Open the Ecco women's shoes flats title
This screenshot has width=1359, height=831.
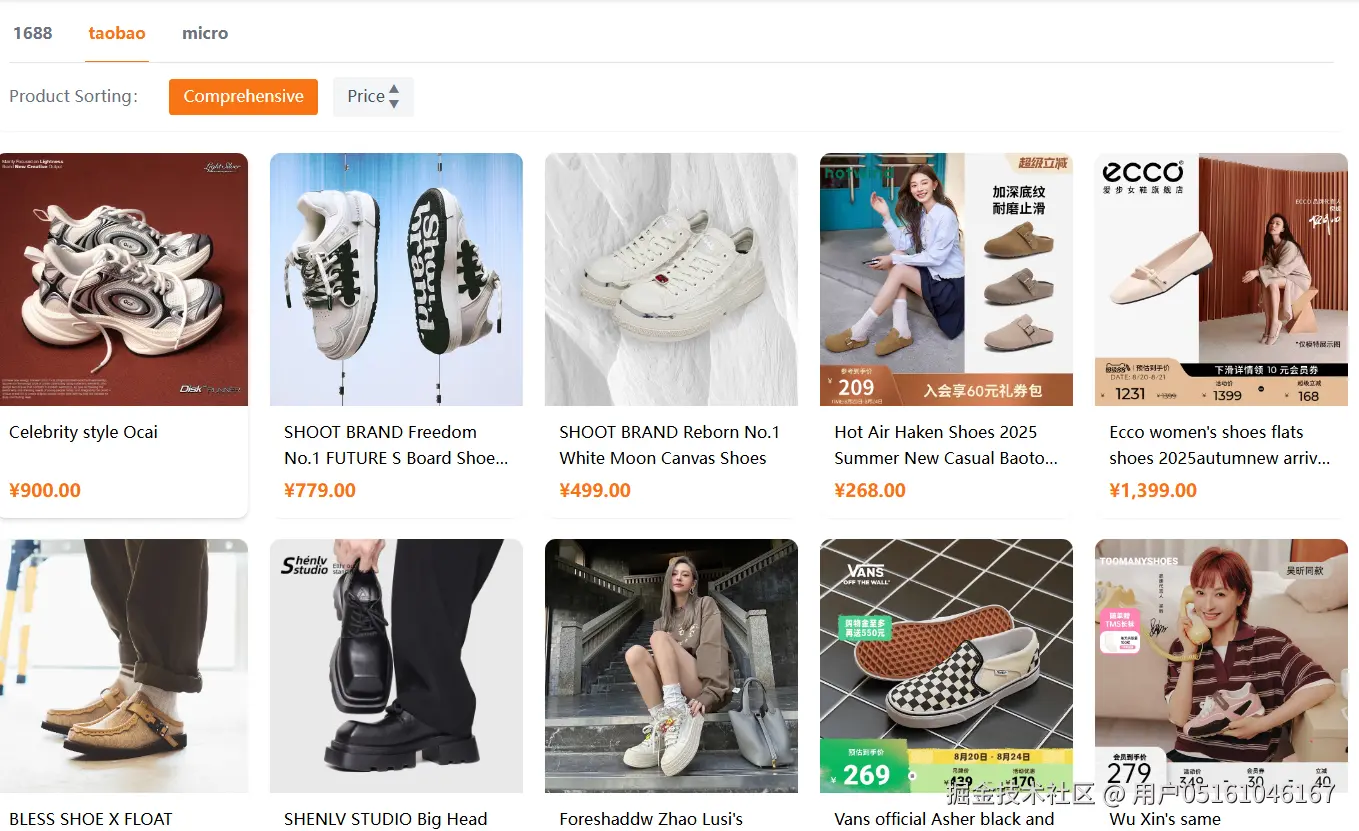coord(1220,445)
